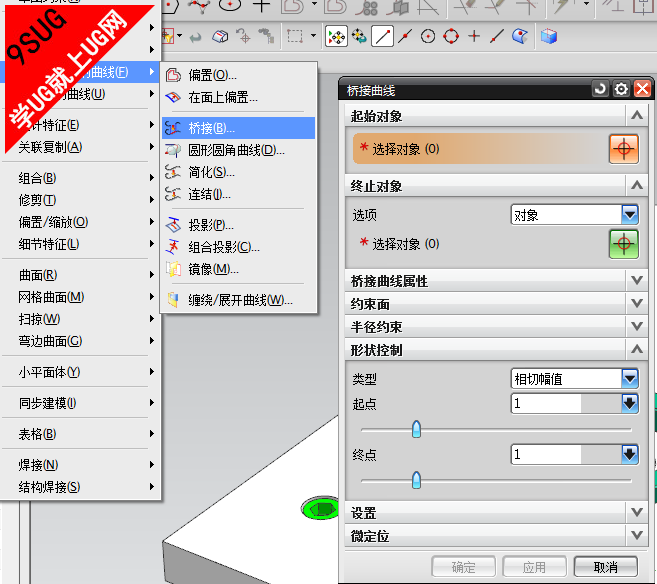Click the Offset in Face icon
The width and height of the screenshot is (657, 584).
pyautogui.click(x=173, y=98)
